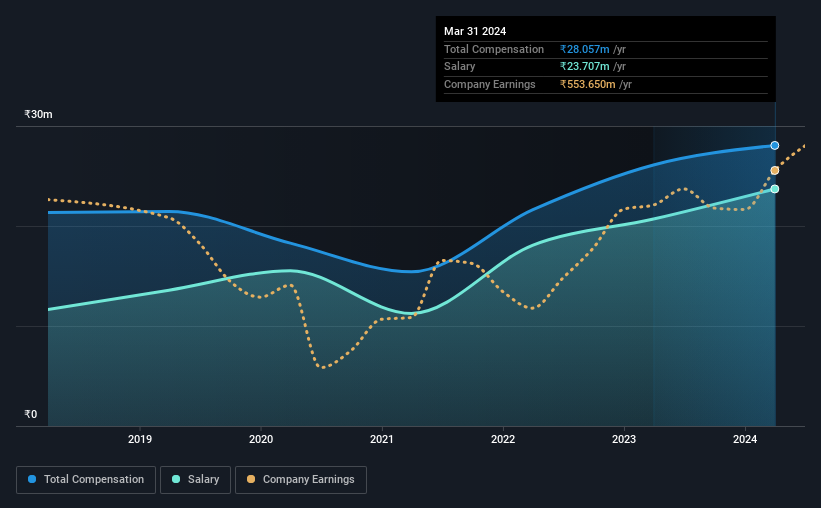
Task: Click the ₹553.650m company earnings value
Action: [x=587, y=84]
